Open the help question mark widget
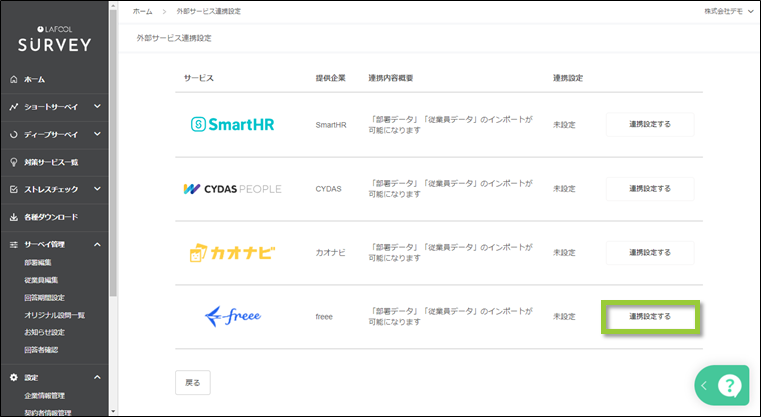Screen dimensions: 761x417 pos(729,385)
